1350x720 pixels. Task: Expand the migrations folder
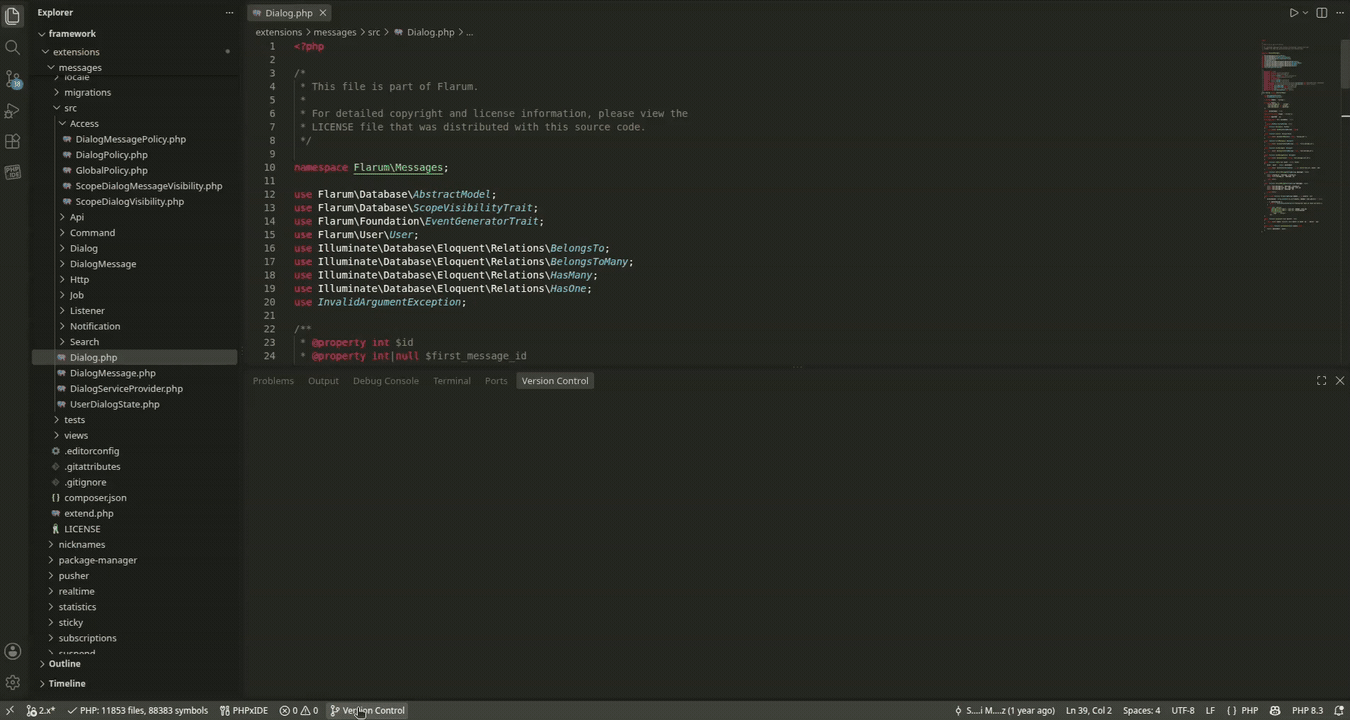[134, 92]
